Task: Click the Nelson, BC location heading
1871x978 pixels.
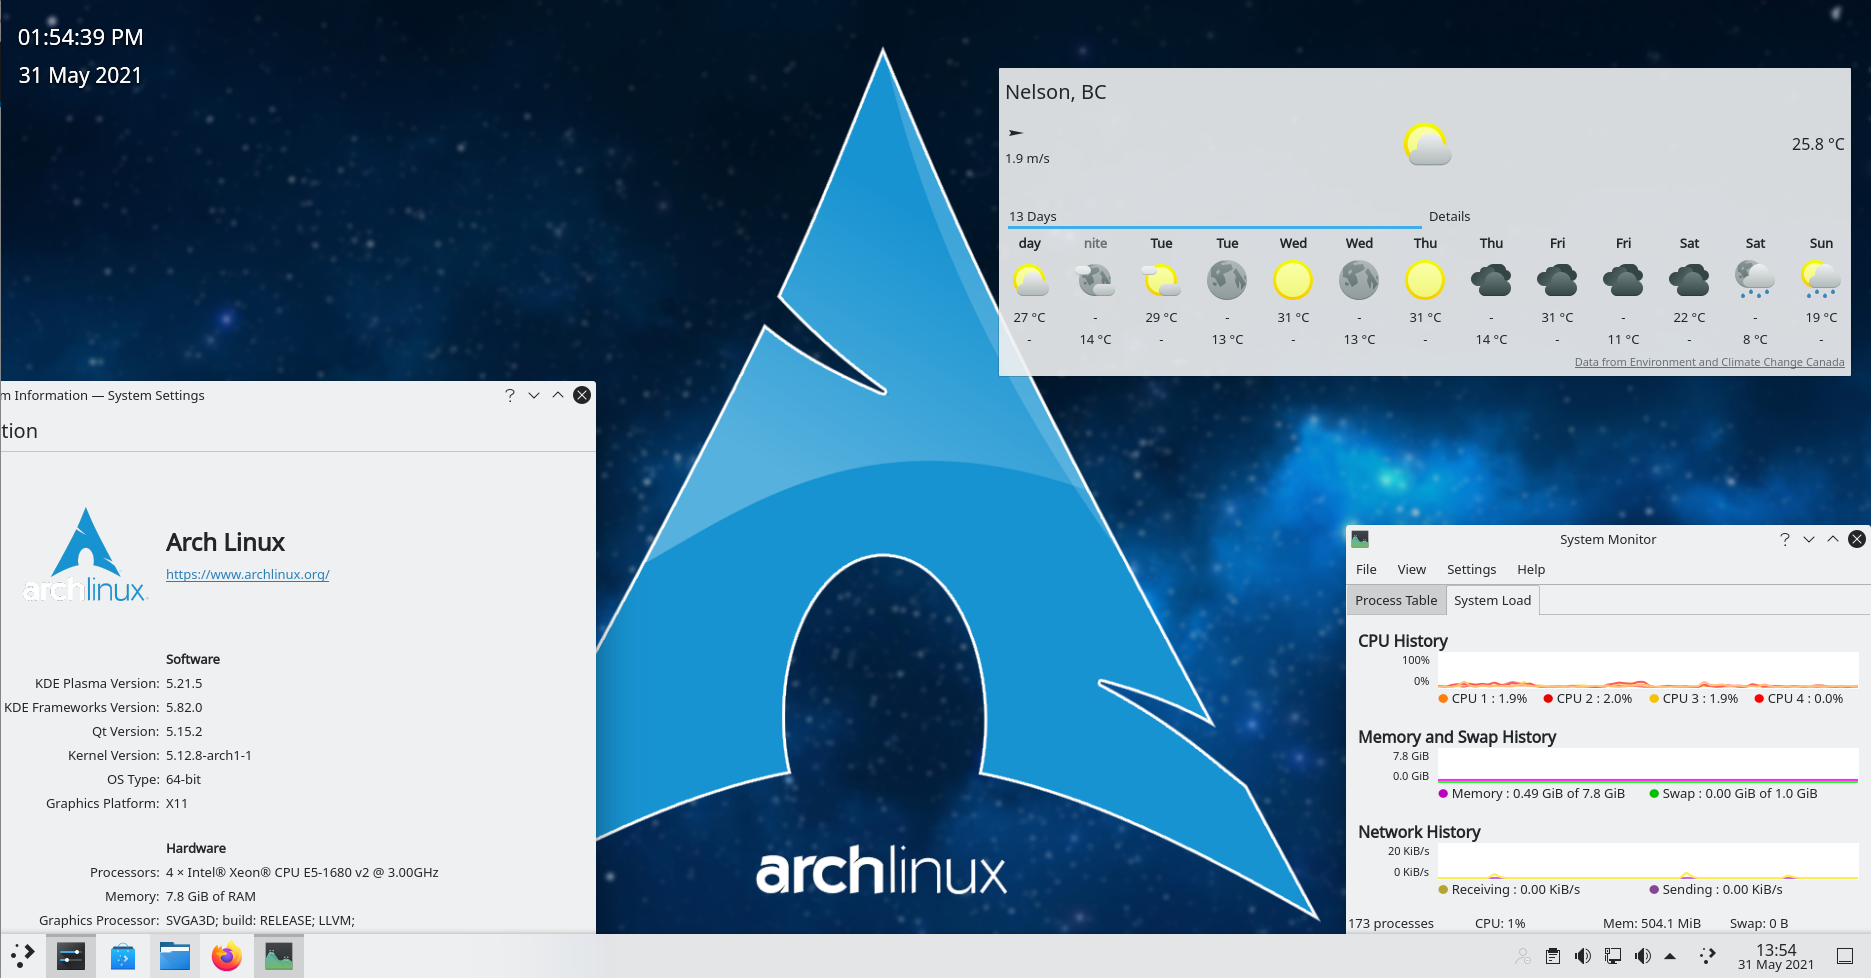Action: pos(1056,92)
